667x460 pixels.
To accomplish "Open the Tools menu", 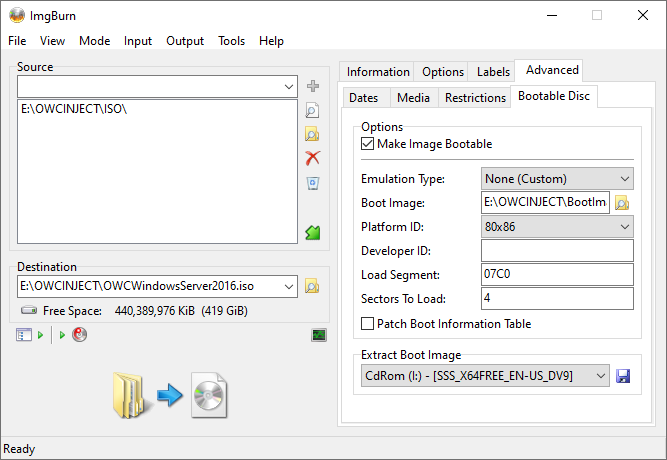I will (231, 41).
